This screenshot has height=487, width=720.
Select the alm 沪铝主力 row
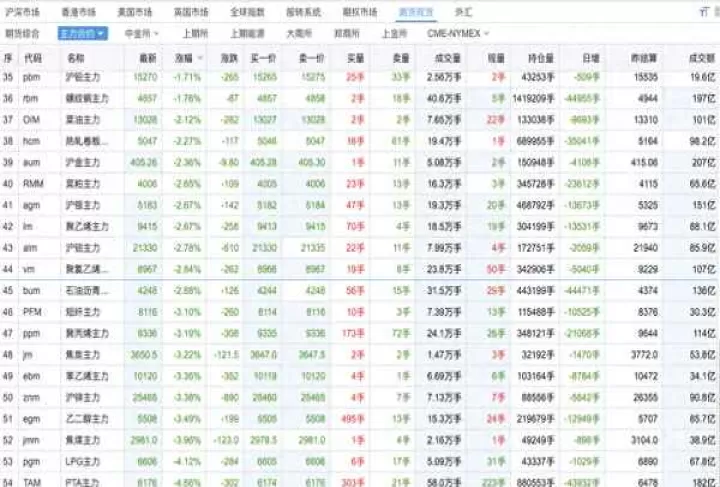coord(360,248)
